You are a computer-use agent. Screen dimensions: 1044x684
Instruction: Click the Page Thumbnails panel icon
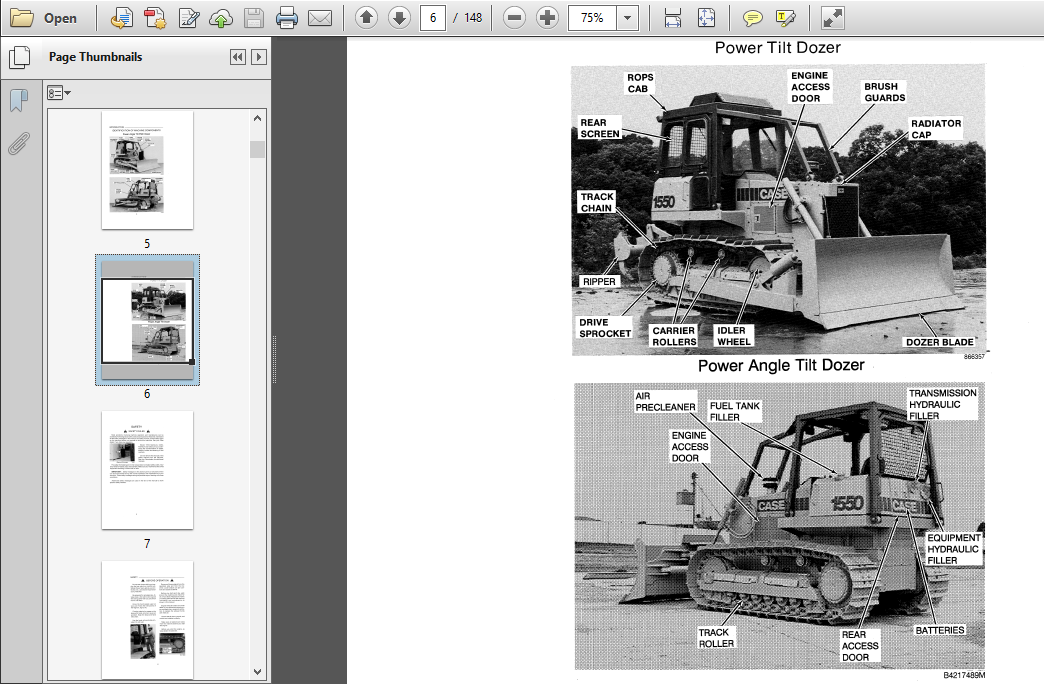[19, 57]
